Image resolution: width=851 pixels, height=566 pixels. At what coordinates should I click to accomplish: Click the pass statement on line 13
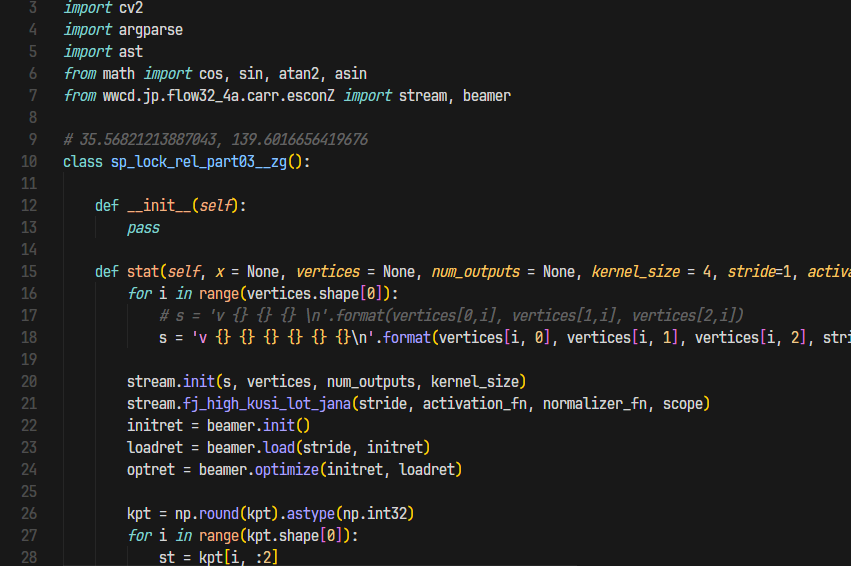tap(143, 227)
